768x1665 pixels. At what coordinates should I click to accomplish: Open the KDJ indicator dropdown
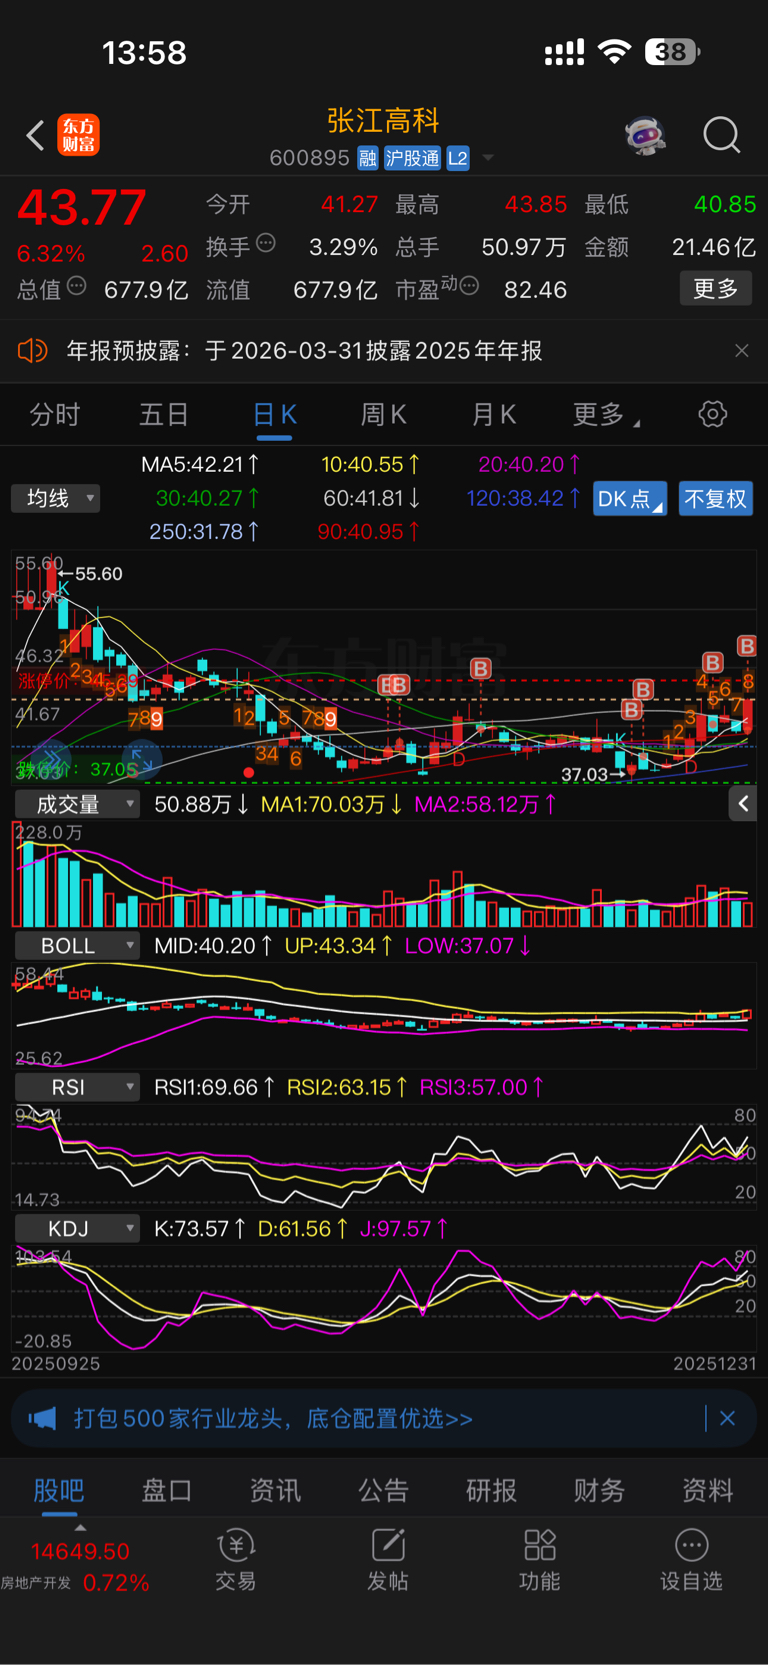click(76, 1228)
